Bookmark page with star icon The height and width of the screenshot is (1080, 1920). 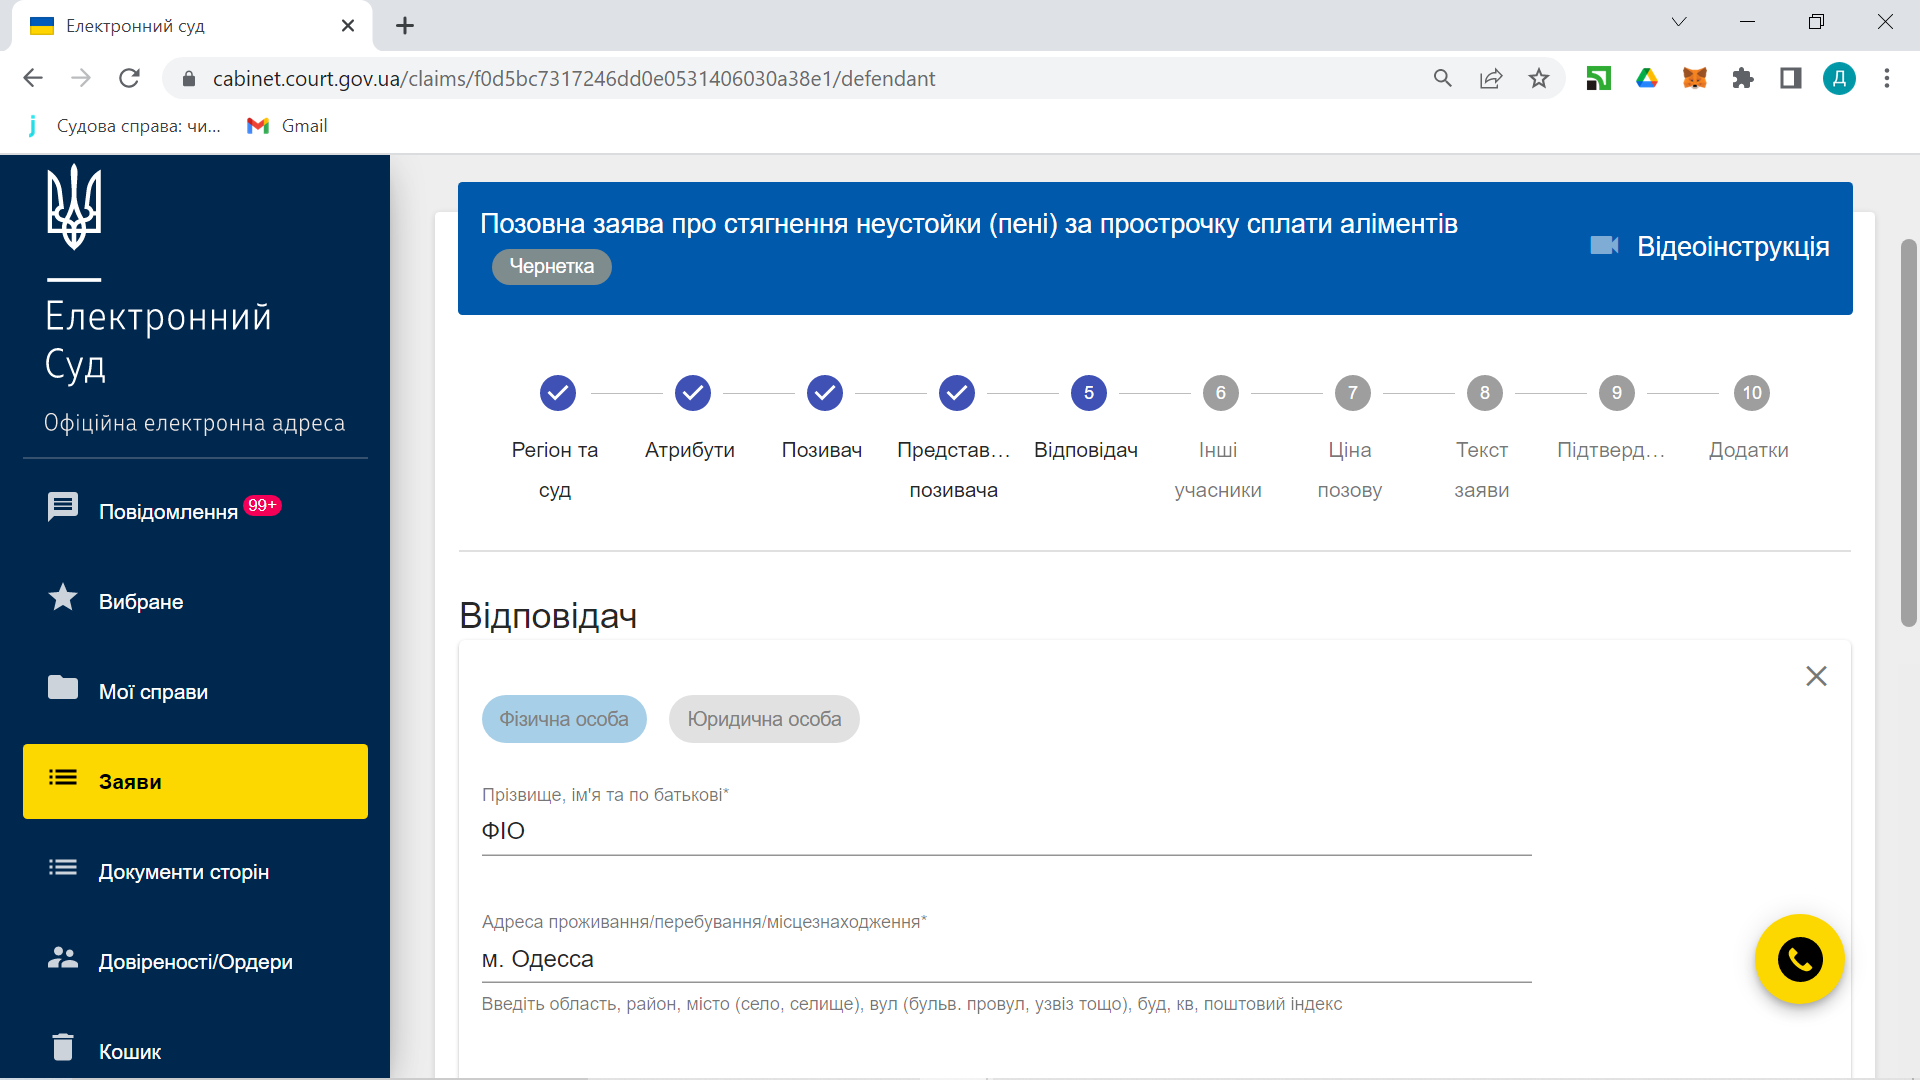coord(1538,78)
